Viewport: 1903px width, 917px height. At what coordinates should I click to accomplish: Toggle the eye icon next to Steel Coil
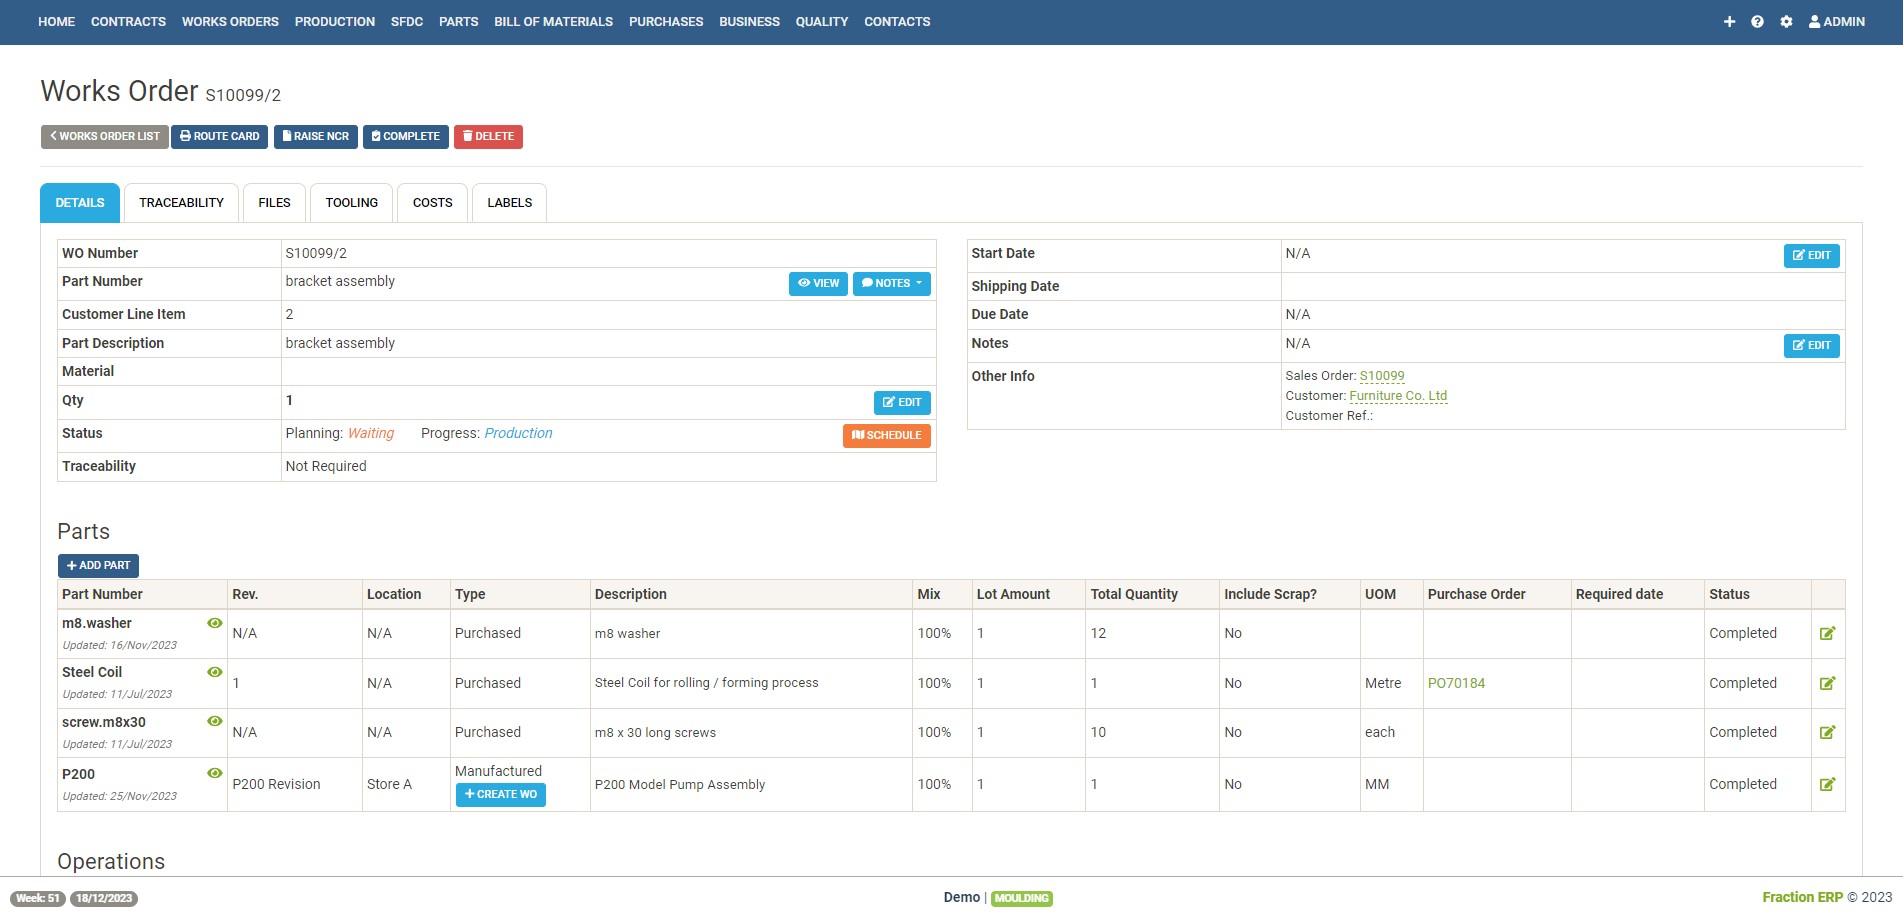coord(214,672)
